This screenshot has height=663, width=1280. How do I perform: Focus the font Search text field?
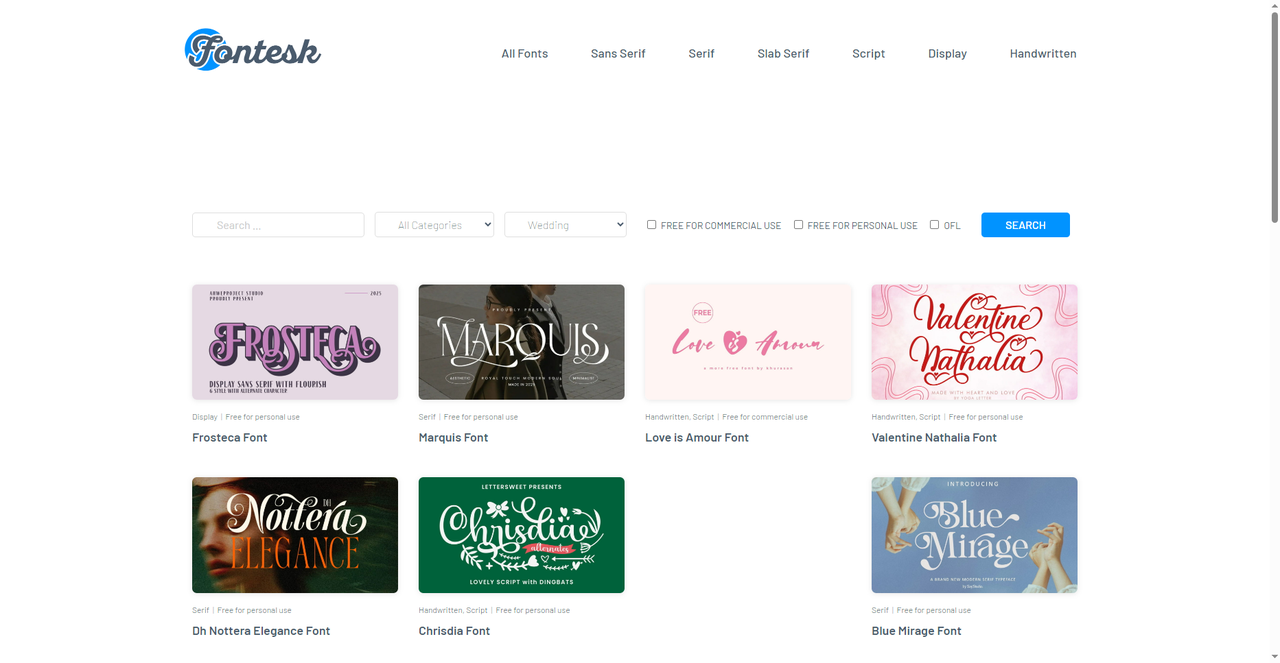(278, 225)
